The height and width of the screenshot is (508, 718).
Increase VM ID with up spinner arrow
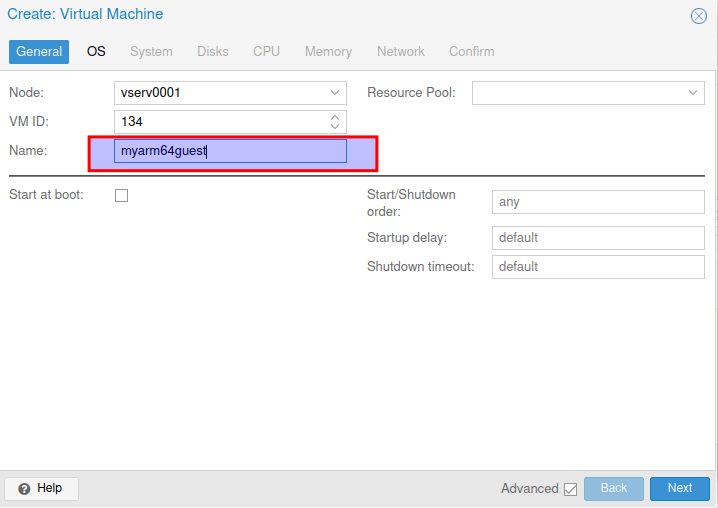click(x=335, y=117)
